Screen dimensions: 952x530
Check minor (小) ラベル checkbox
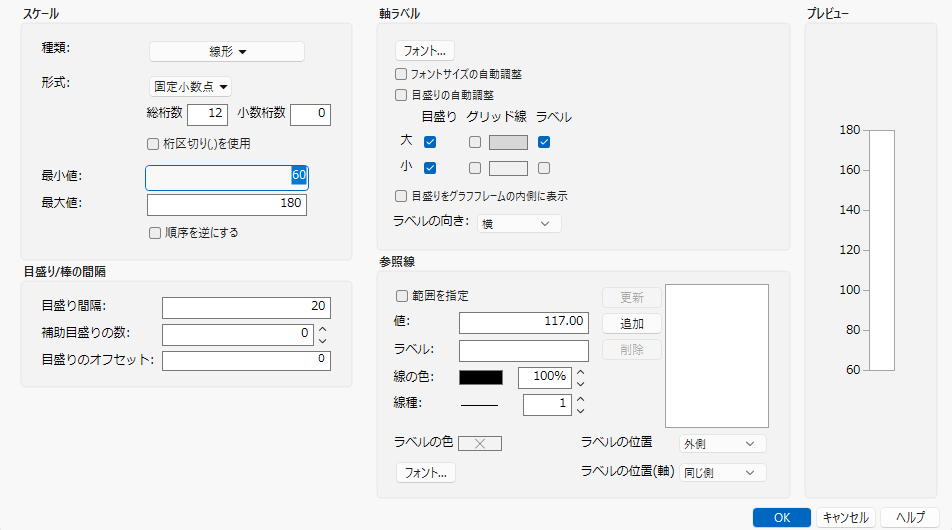[544, 168]
